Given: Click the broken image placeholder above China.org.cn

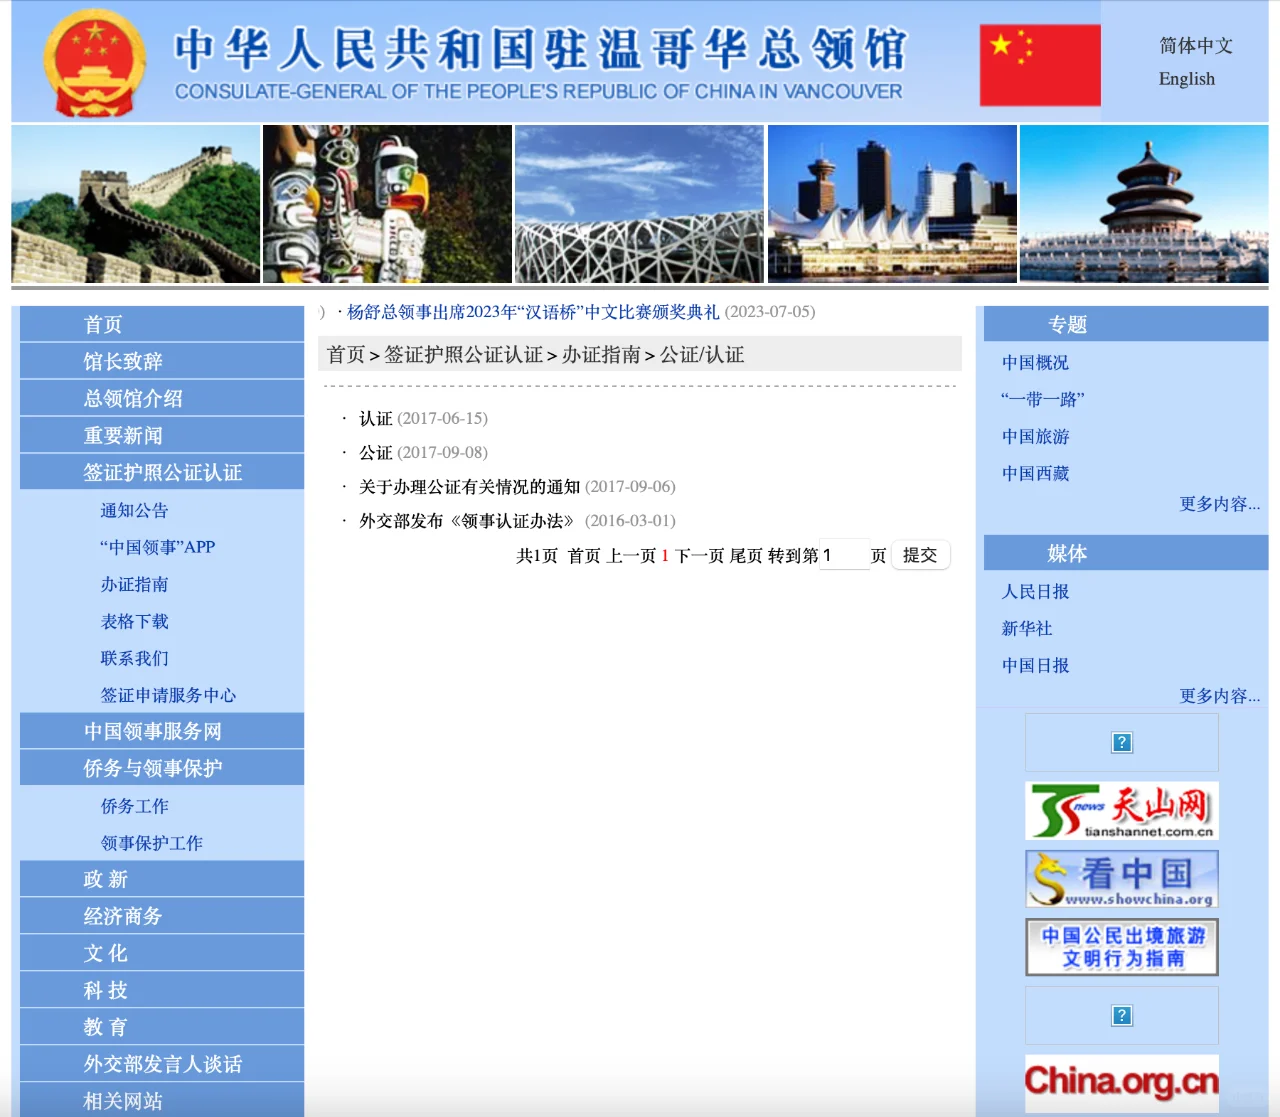Looking at the screenshot, I should tap(1121, 1015).
